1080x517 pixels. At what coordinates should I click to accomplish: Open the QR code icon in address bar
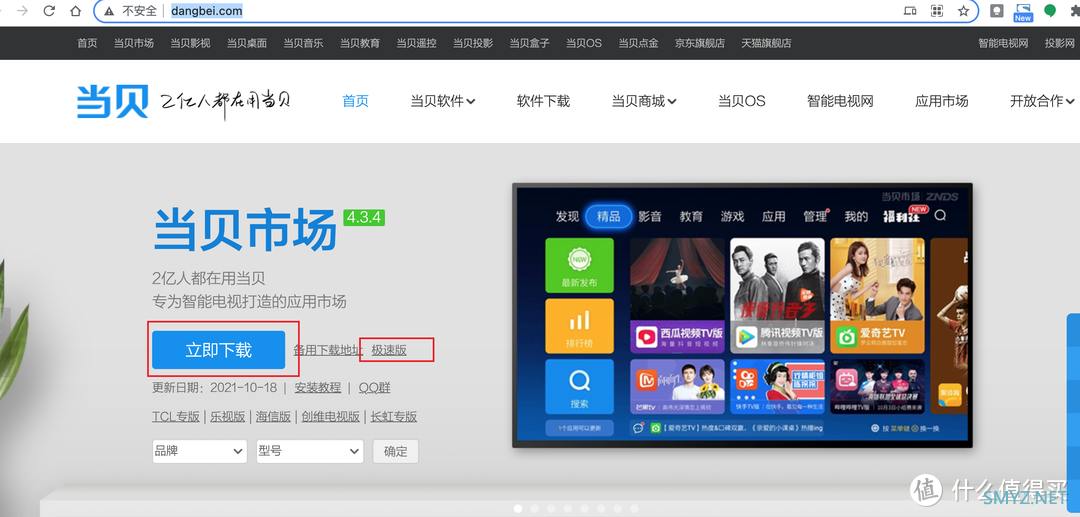[x=937, y=11]
